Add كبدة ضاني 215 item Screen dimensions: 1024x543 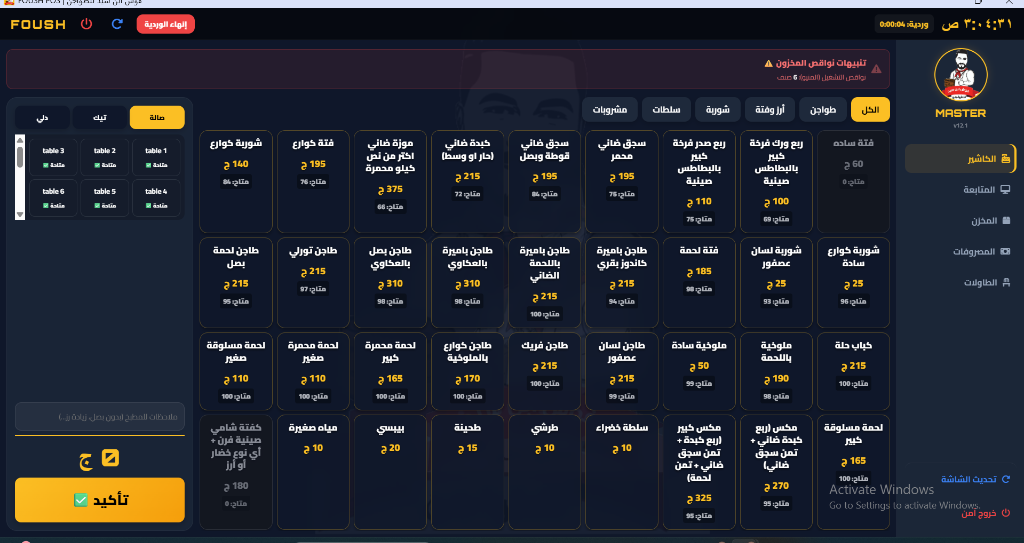click(467, 182)
